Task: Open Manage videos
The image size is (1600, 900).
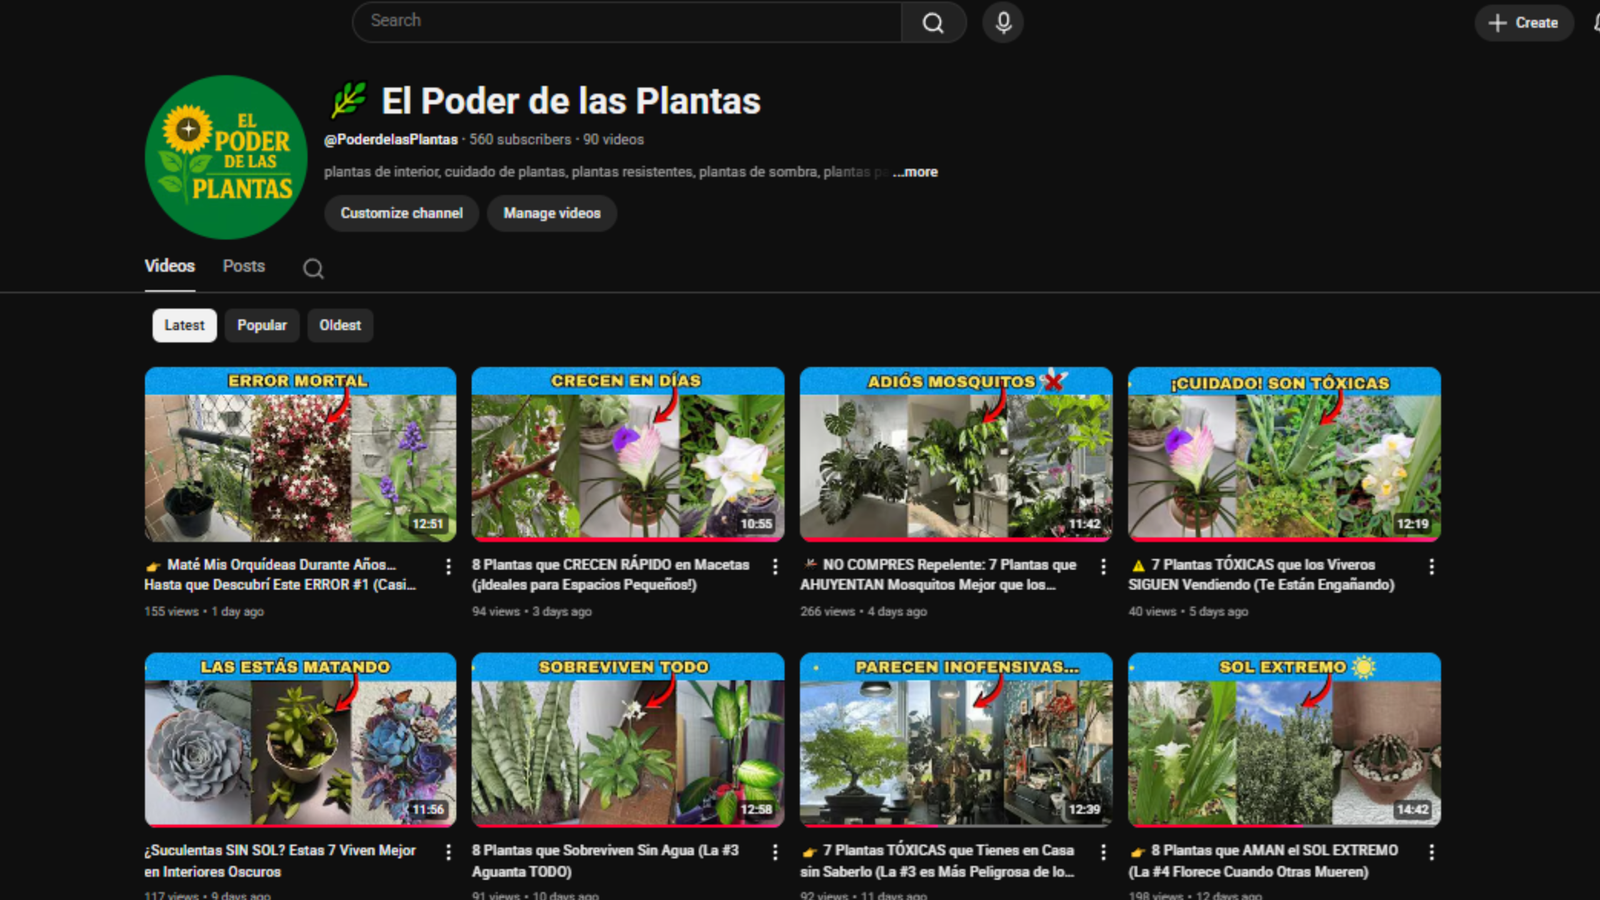Action: (552, 213)
